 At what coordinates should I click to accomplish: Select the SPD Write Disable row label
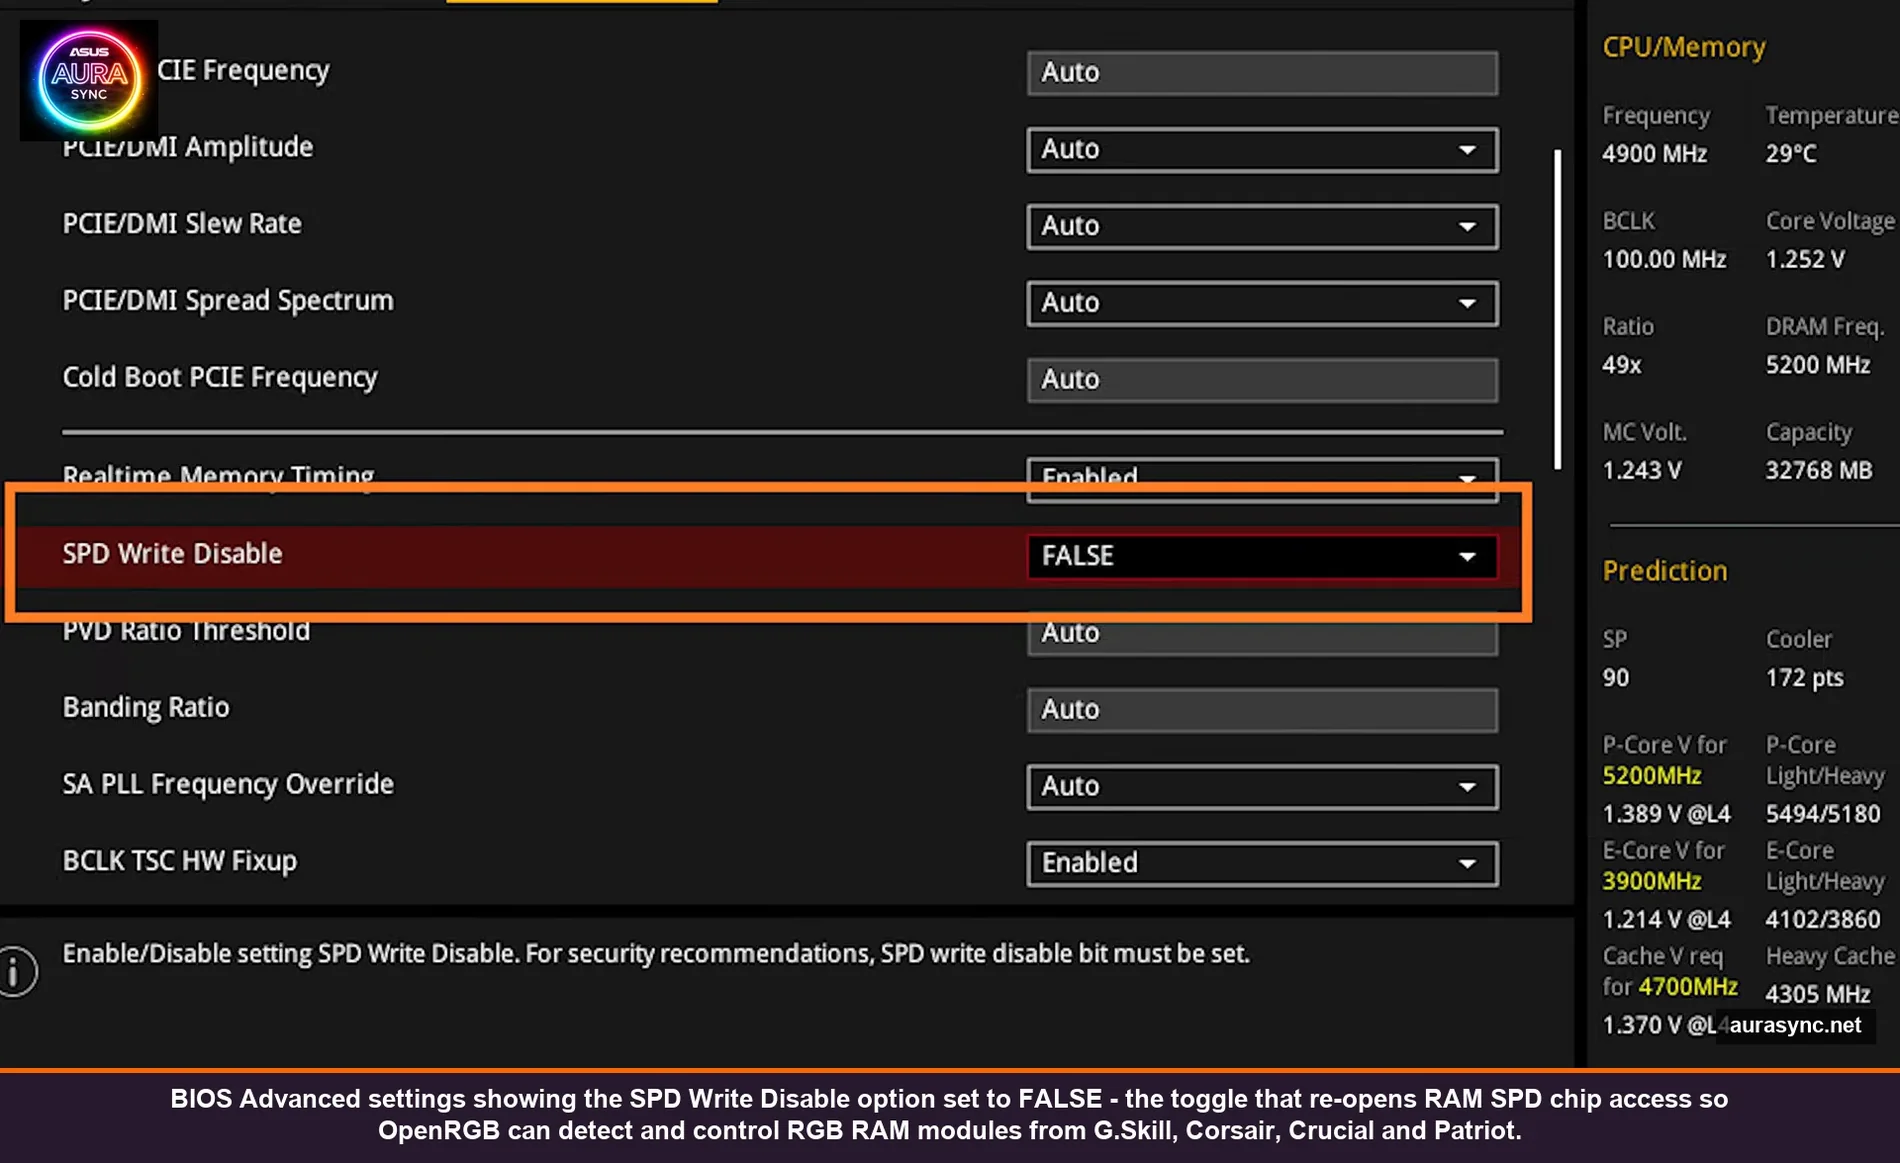172,554
